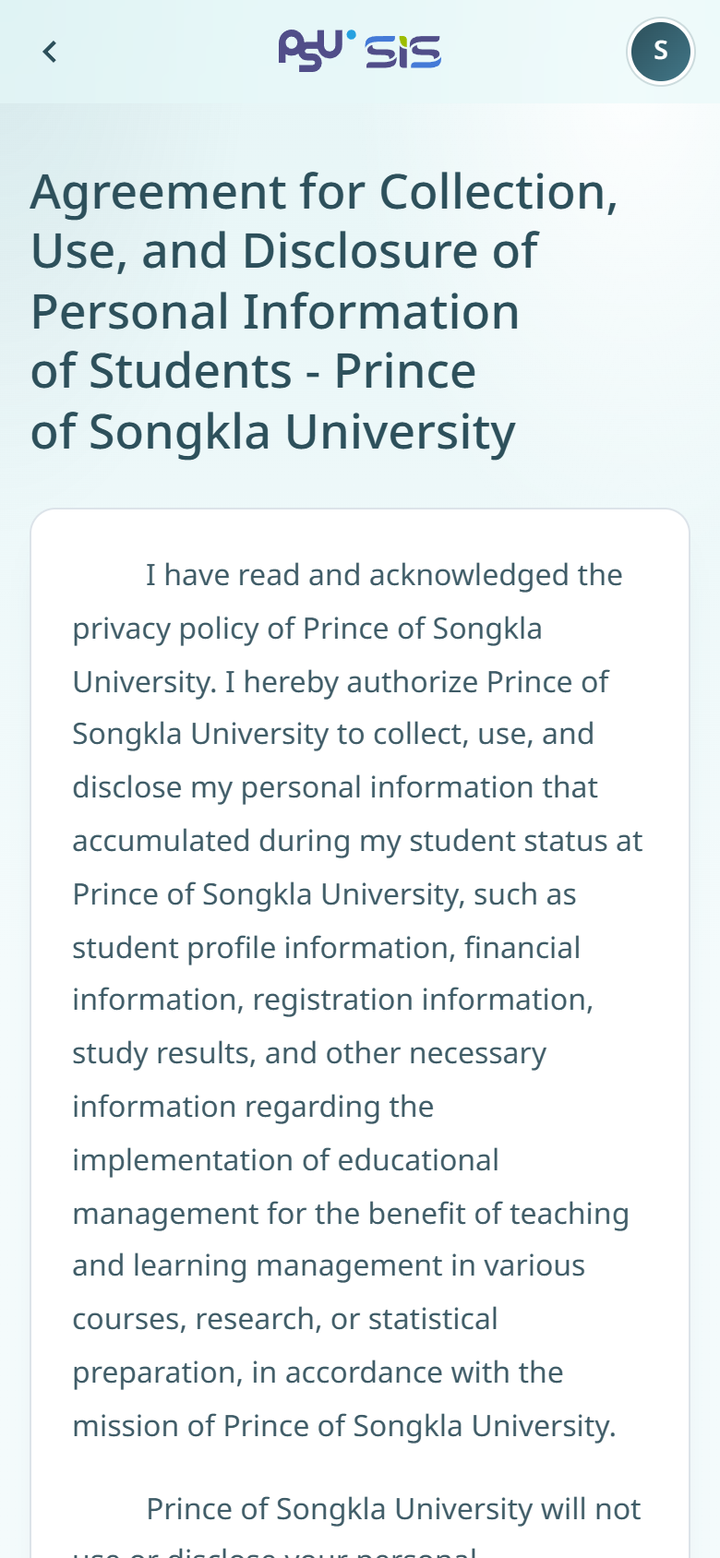Click the SIS portion of the logo
This screenshot has width=720, height=1558.
pos(403,52)
